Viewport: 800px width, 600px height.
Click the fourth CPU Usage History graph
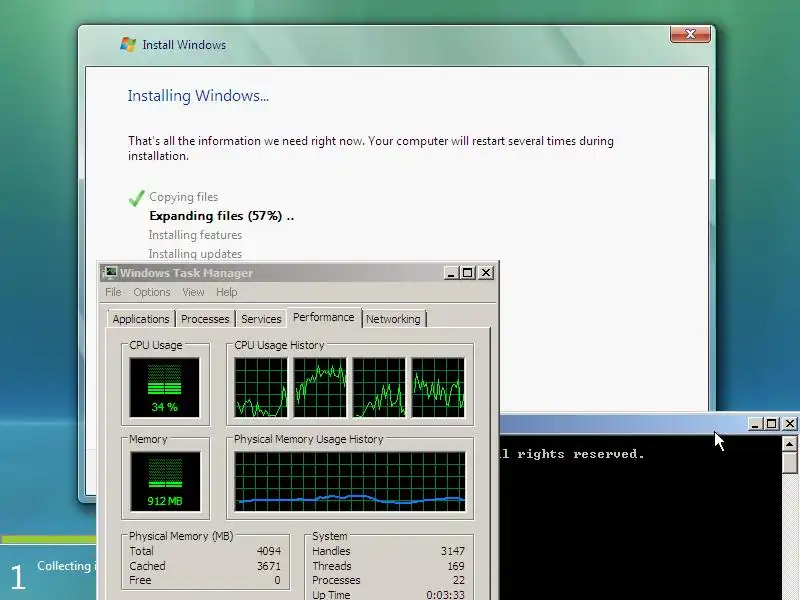438,388
